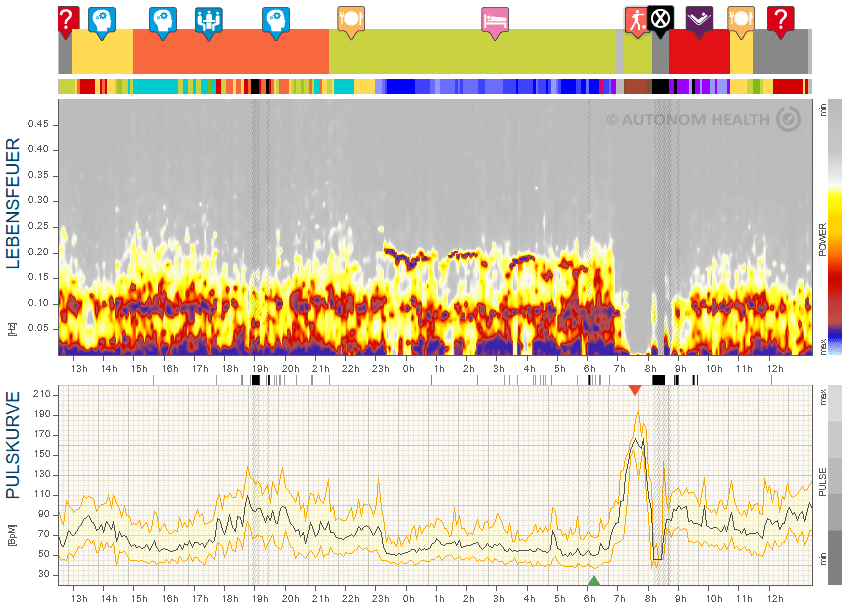Image resolution: width=846 pixels, height=607 pixels.
Task: Click the green minimum-pulse triangle marker
Action: pos(593,581)
